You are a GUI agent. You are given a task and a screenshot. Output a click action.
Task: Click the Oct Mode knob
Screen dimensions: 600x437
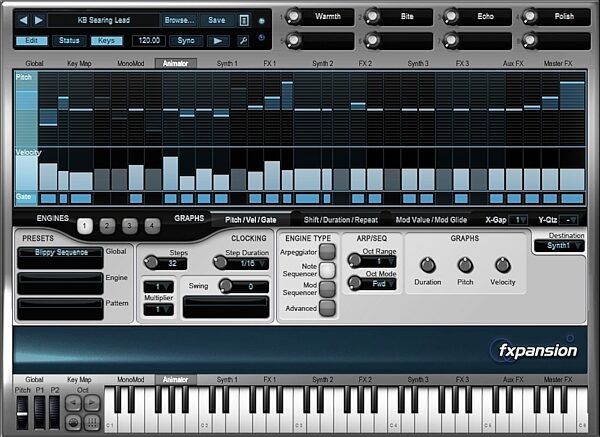(355, 283)
